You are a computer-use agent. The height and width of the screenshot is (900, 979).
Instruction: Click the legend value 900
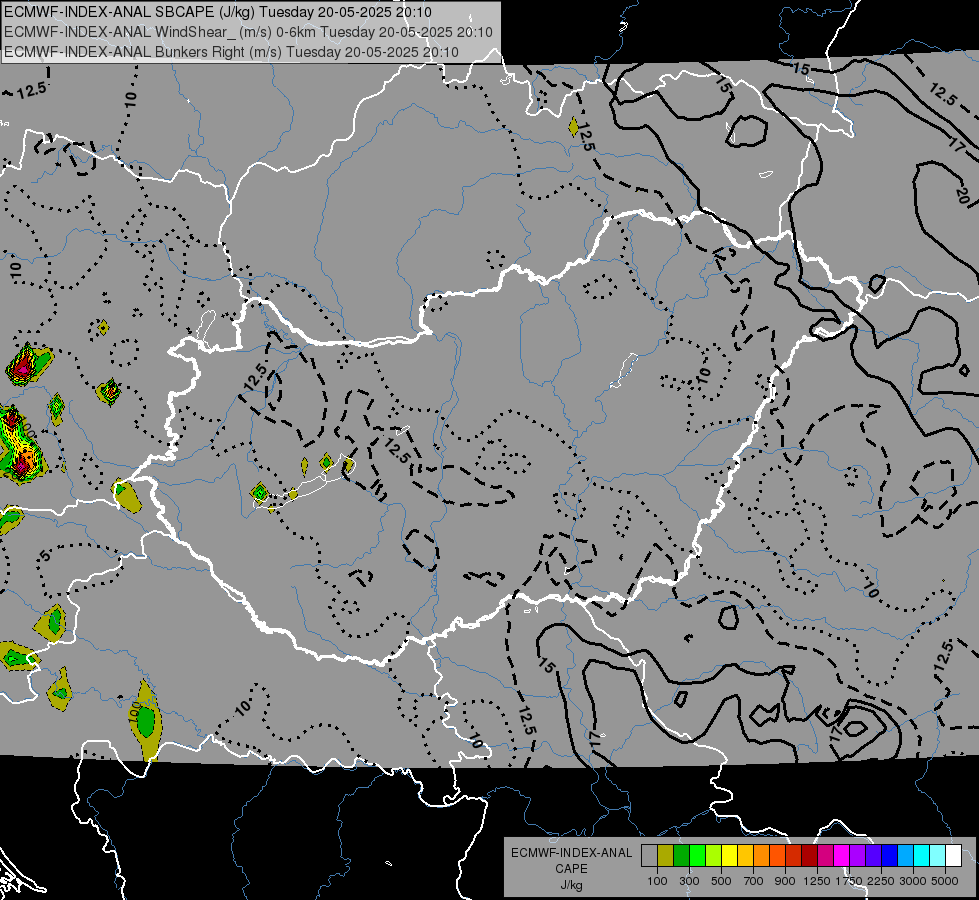(785, 881)
